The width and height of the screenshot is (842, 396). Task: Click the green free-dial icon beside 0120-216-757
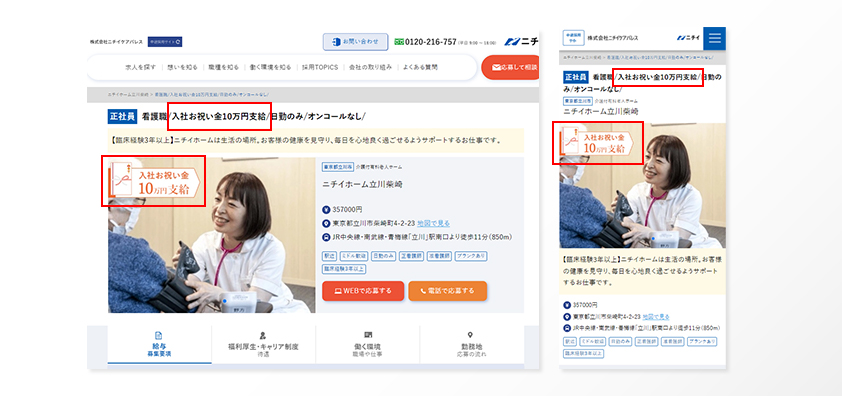(x=399, y=42)
